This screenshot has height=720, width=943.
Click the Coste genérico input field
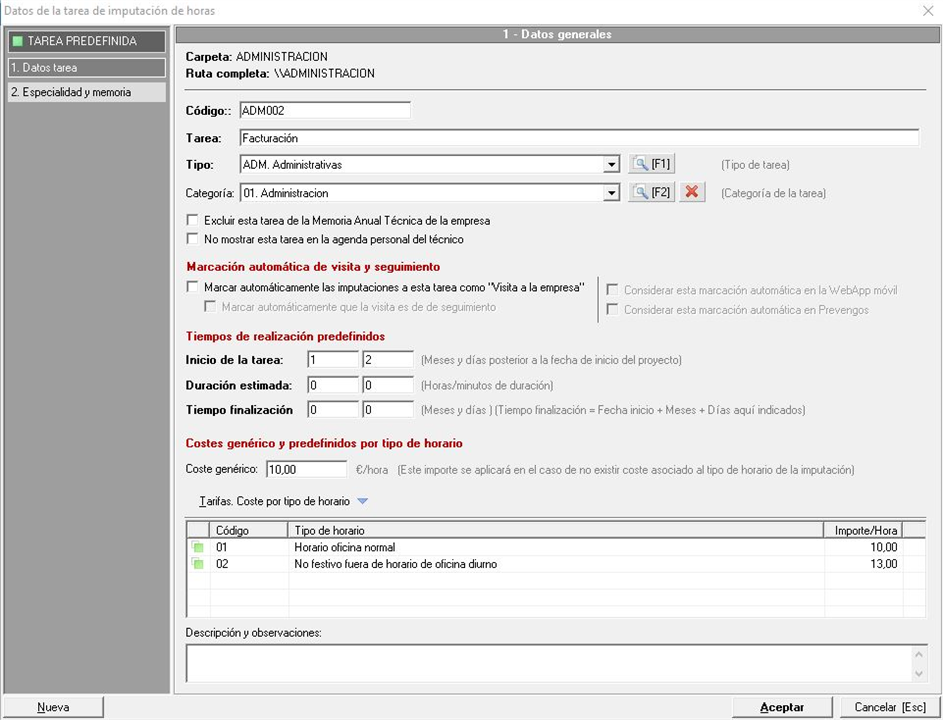(306, 468)
